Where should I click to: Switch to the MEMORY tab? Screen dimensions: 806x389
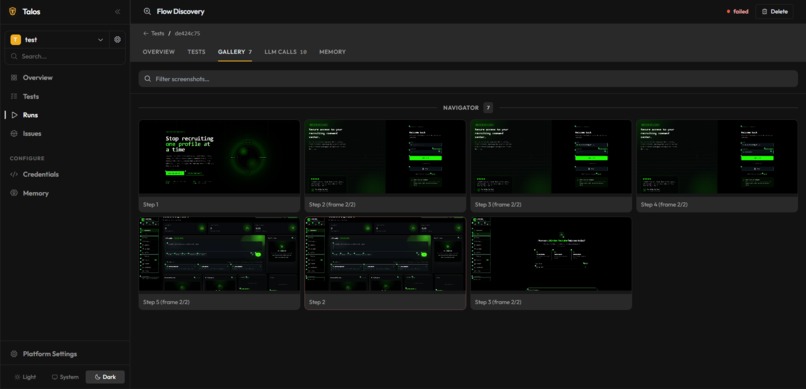[x=333, y=52]
